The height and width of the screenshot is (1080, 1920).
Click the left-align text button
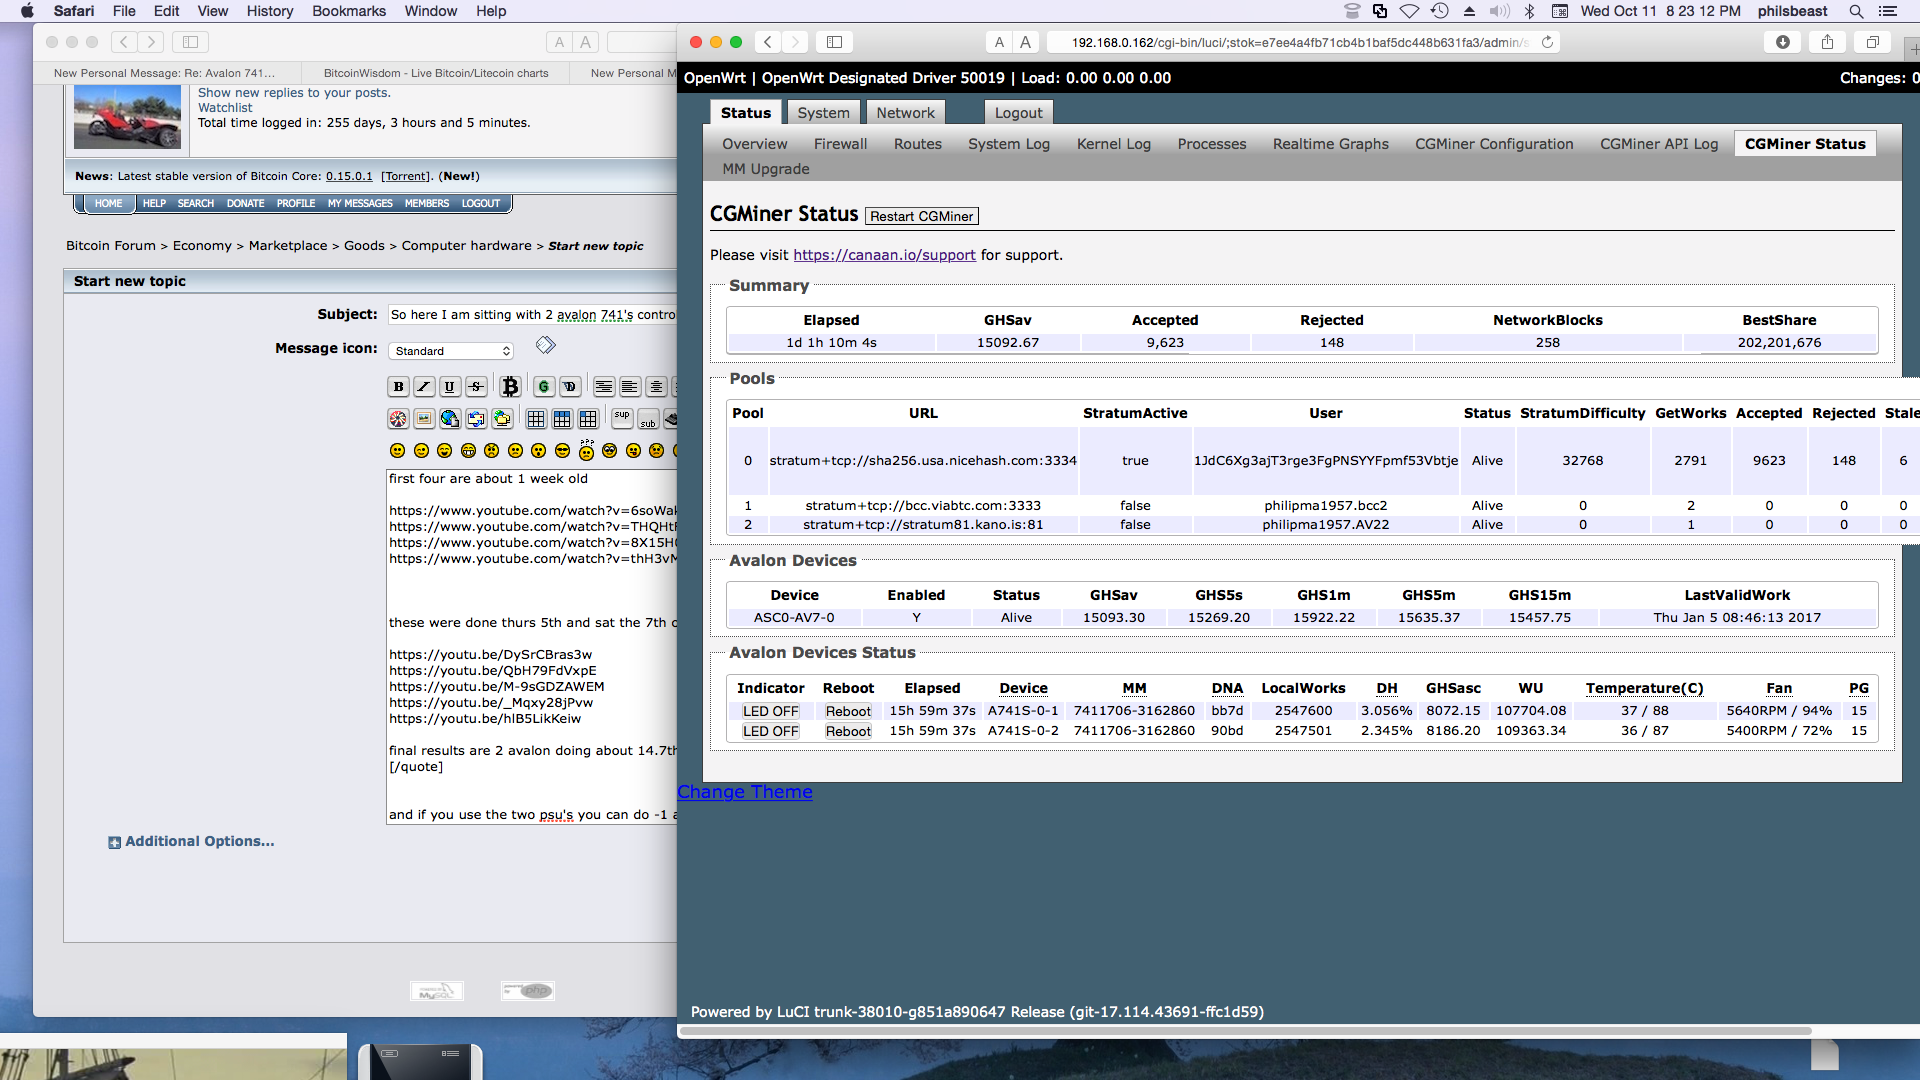coord(629,387)
